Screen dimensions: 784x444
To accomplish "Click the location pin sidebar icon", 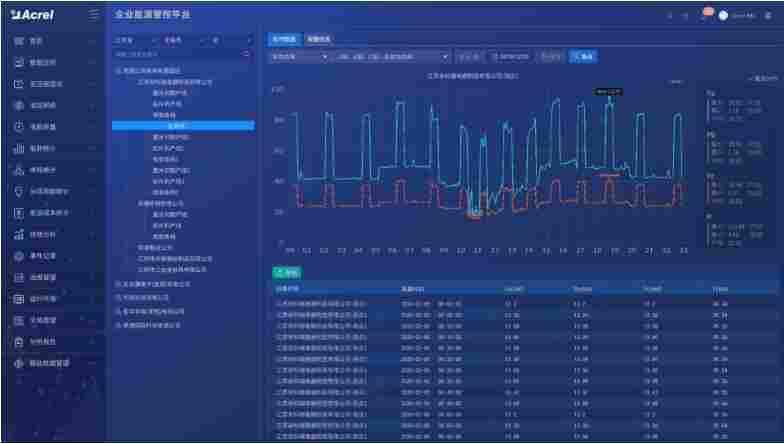I will tap(19, 191).
